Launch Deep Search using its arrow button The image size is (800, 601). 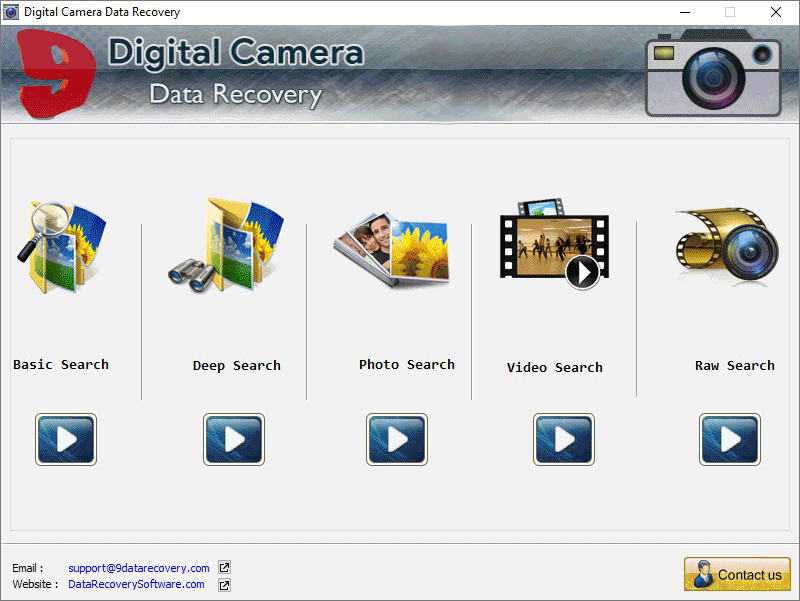point(234,439)
